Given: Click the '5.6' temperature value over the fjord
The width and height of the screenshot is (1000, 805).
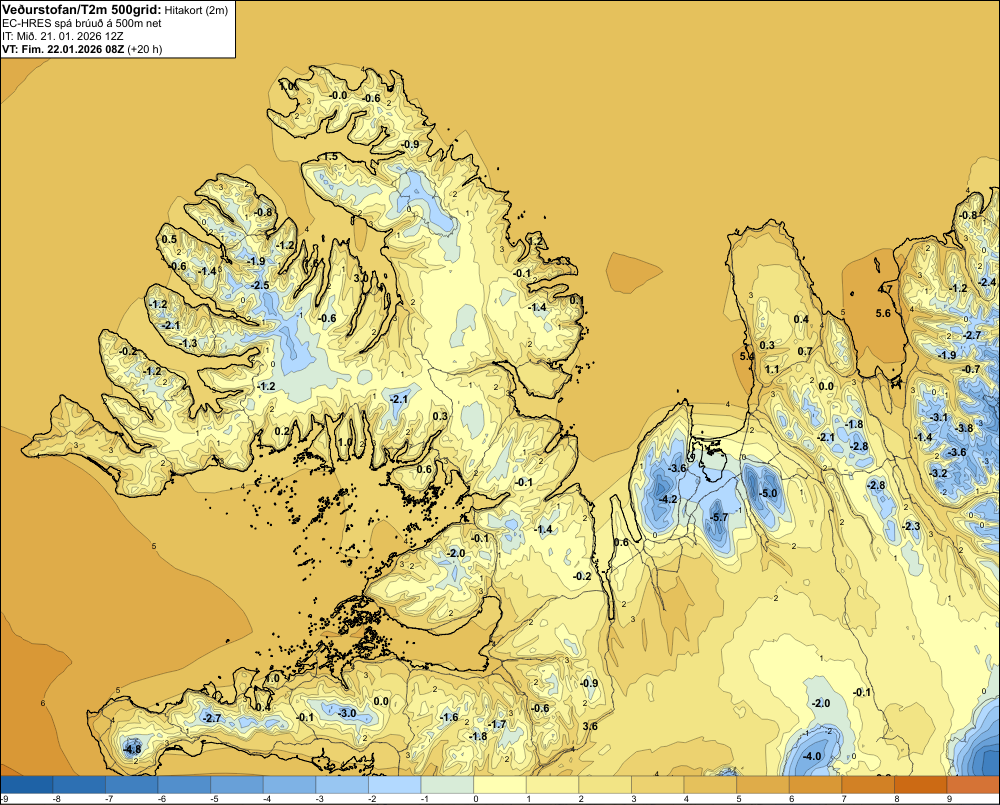Looking at the screenshot, I should tap(883, 313).
